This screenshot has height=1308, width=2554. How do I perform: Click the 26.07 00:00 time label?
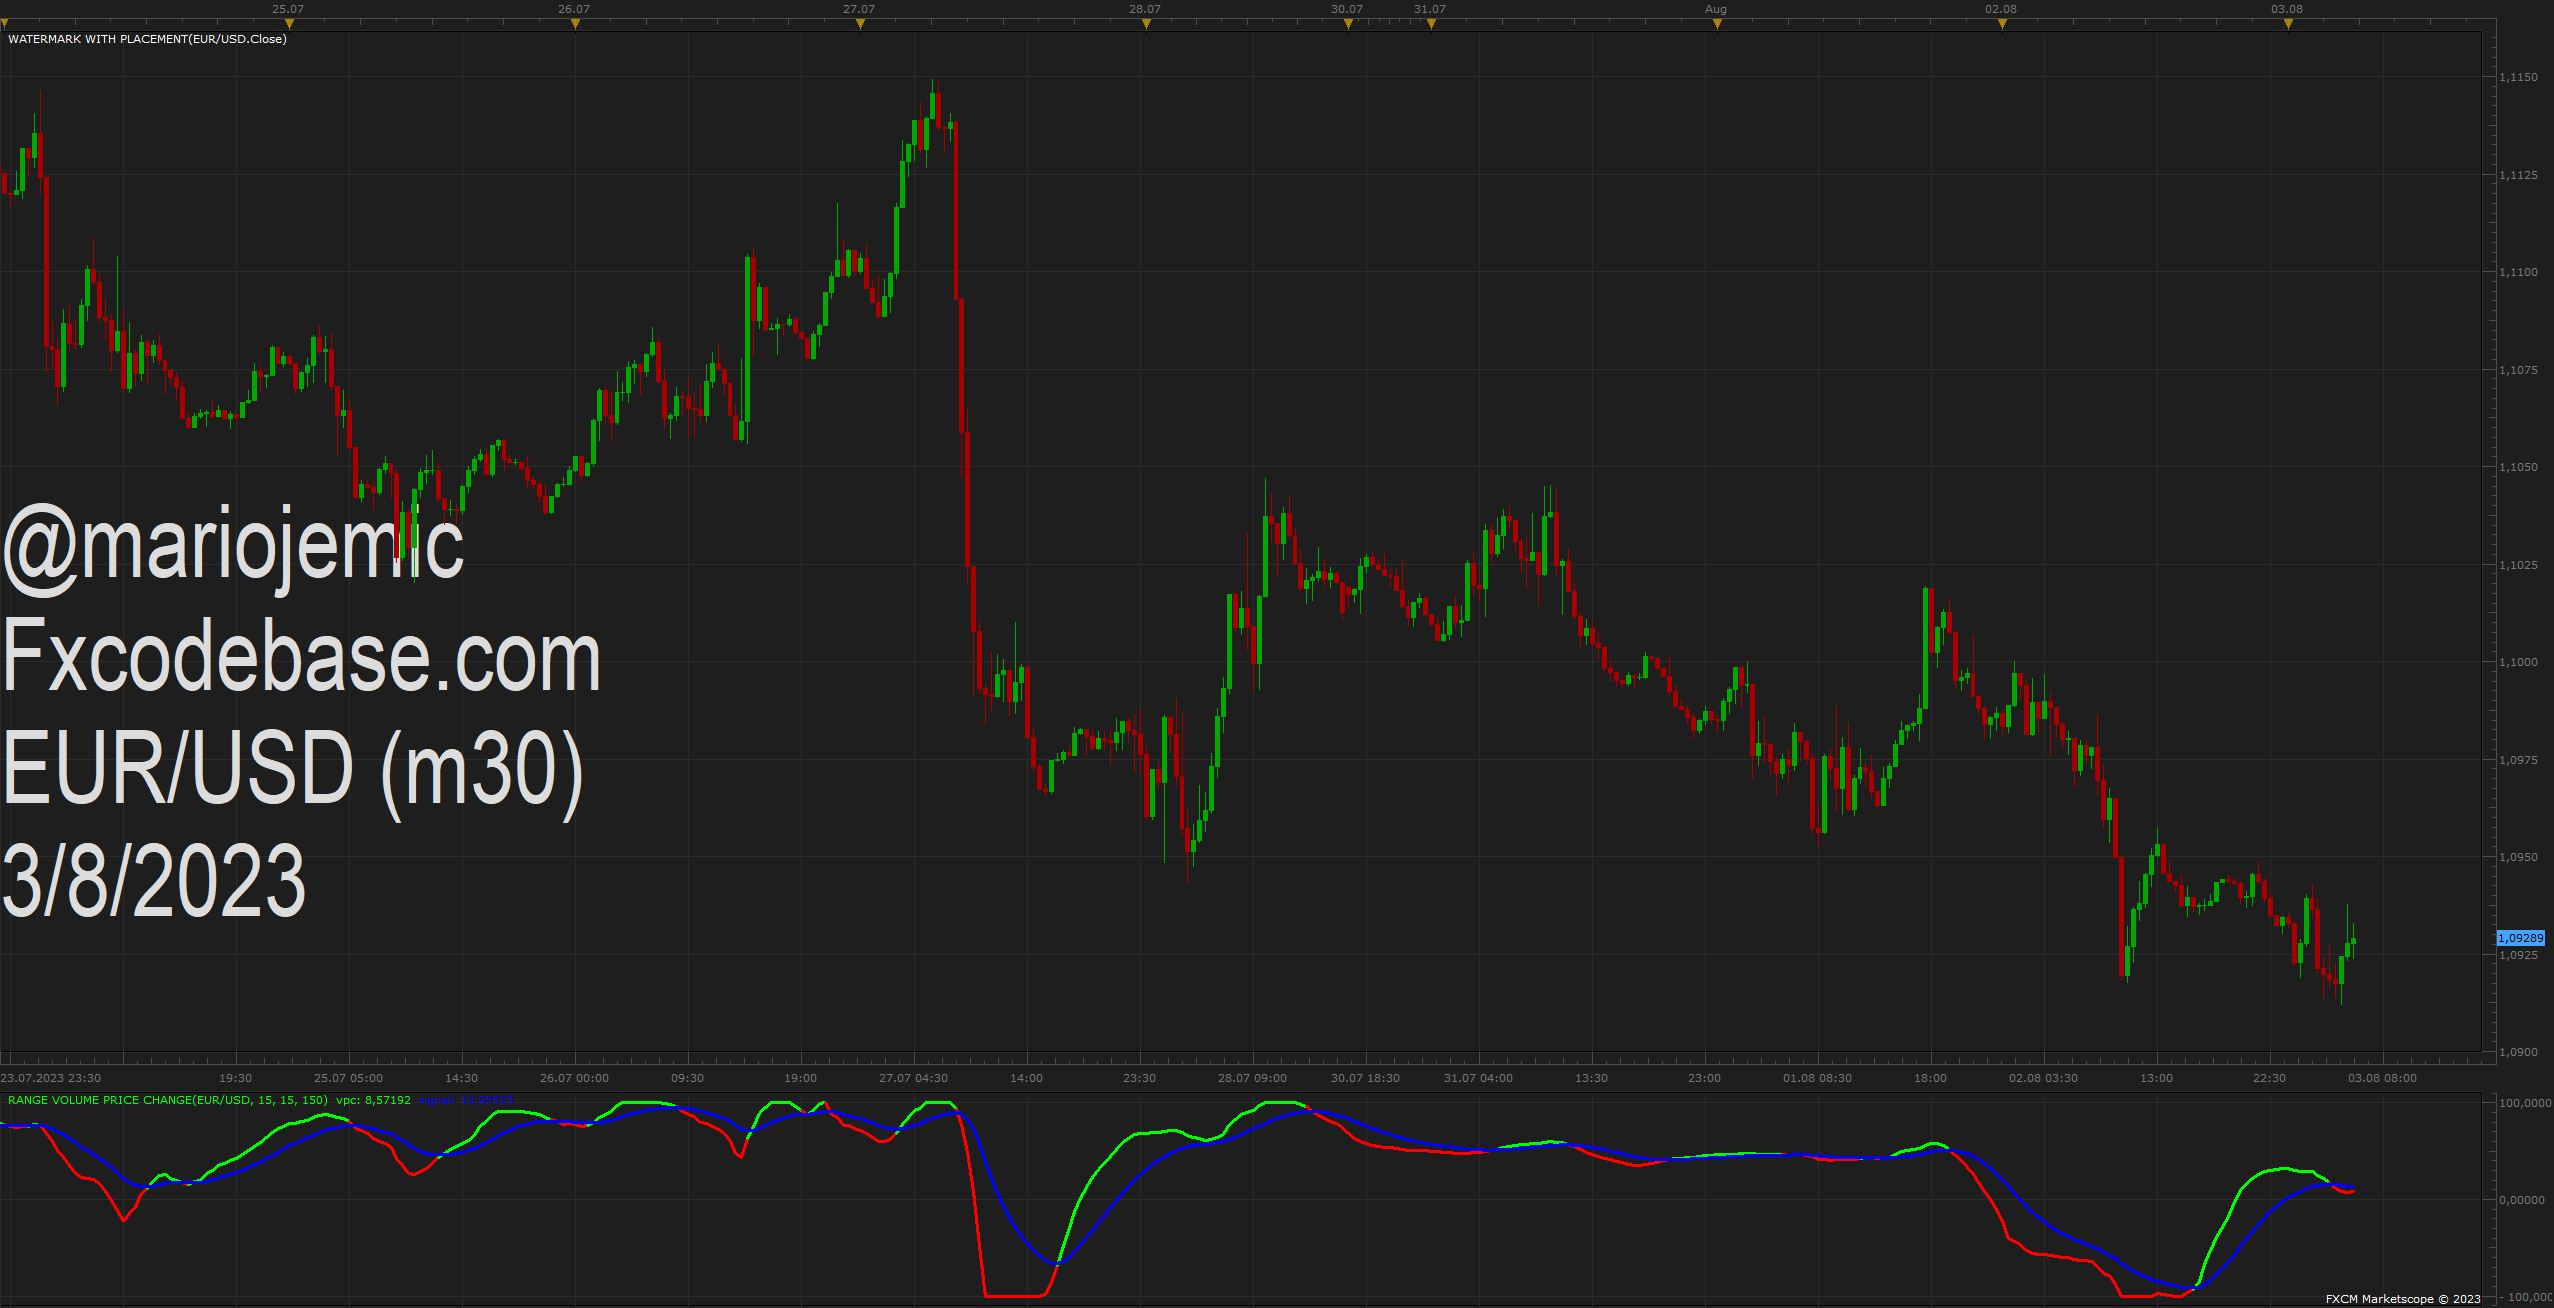pos(574,1078)
